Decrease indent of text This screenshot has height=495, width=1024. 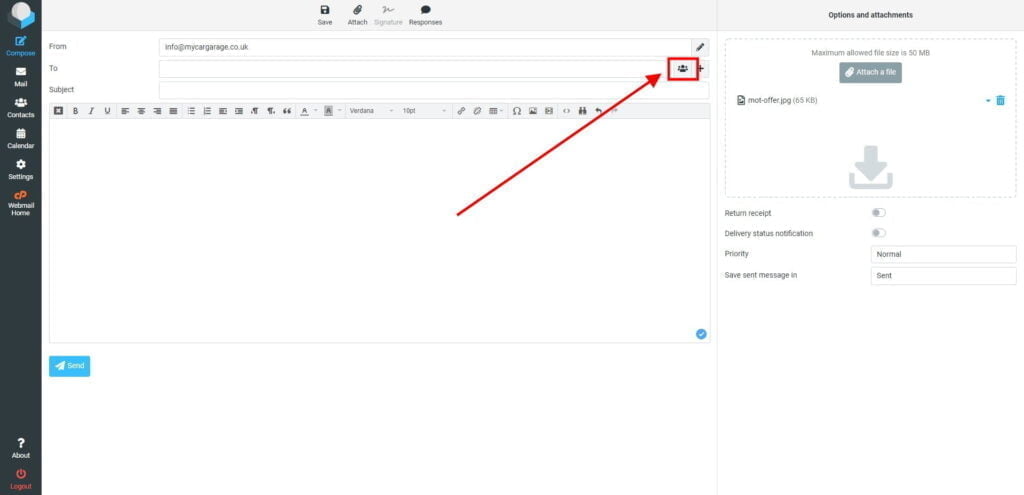[223, 111]
